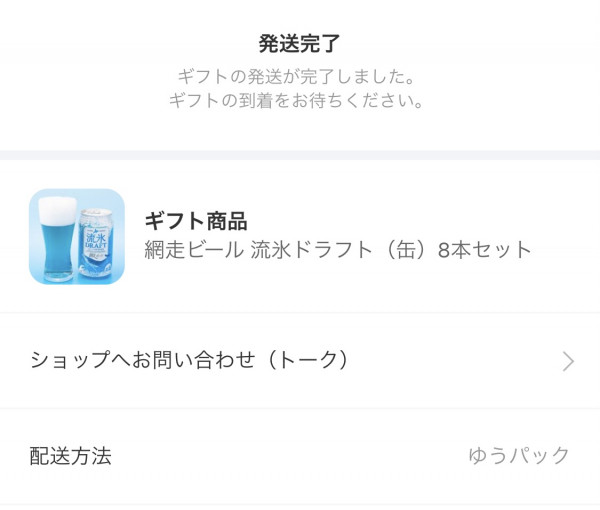Tap the ギフトの到着をお待ちください message
The height and width of the screenshot is (510, 600).
click(299, 101)
